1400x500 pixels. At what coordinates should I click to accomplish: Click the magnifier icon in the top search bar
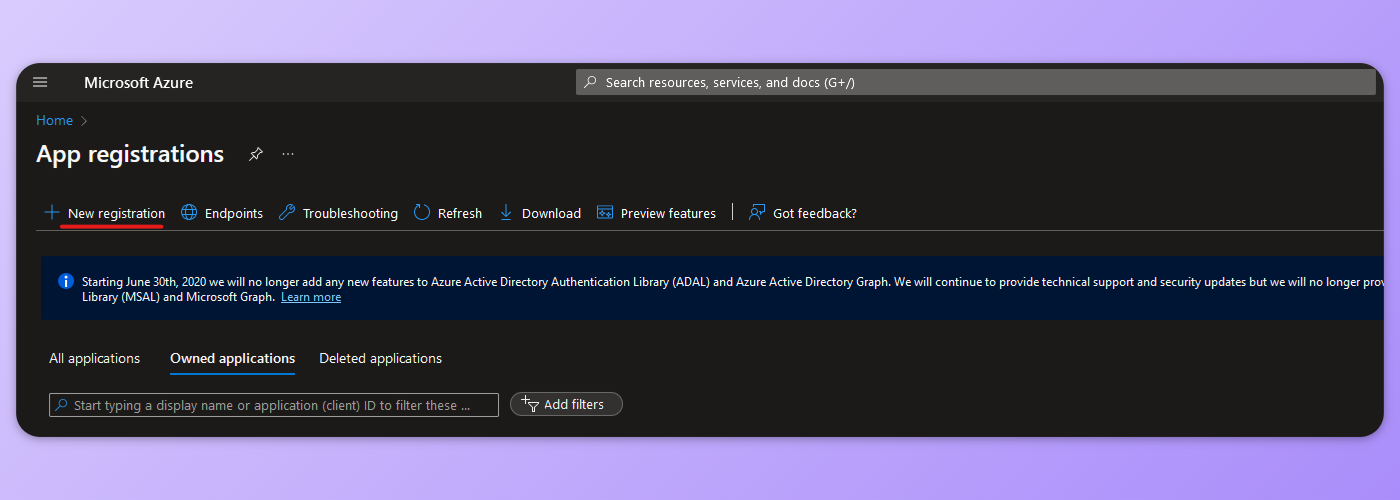(591, 82)
